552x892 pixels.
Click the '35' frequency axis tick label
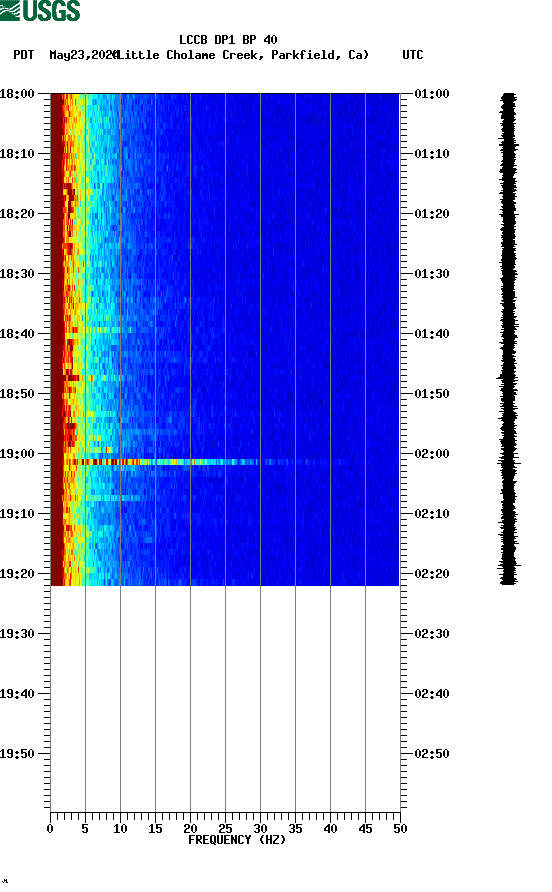(295, 829)
